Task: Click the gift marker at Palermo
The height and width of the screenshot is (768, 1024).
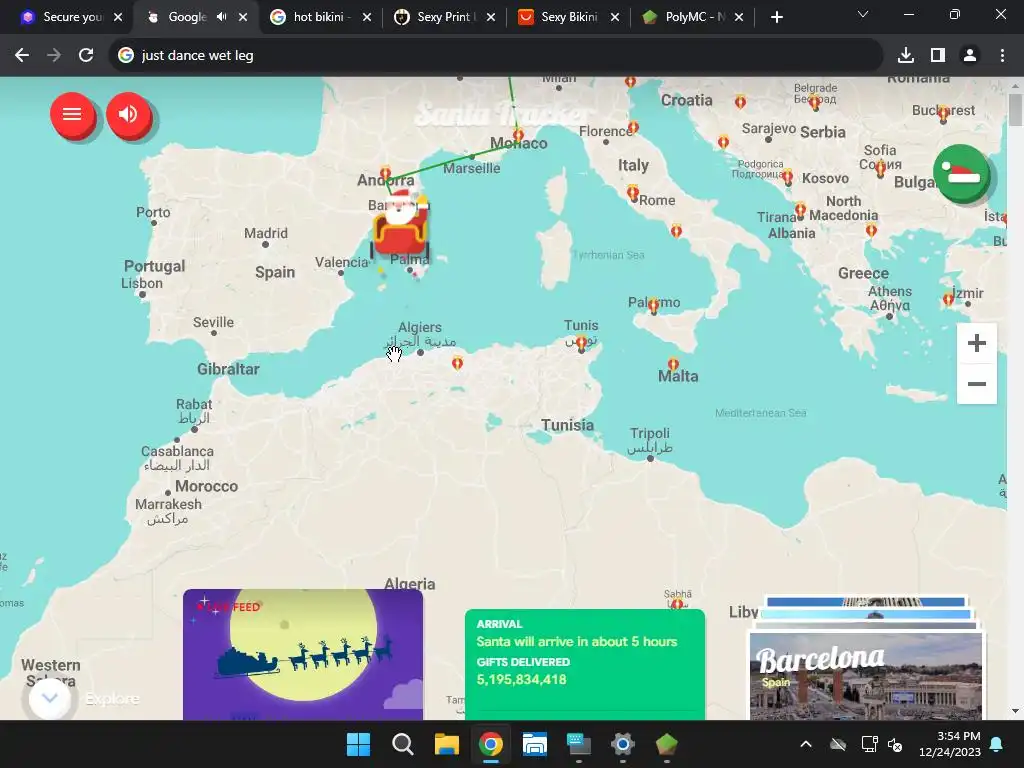Action: point(654,306)
